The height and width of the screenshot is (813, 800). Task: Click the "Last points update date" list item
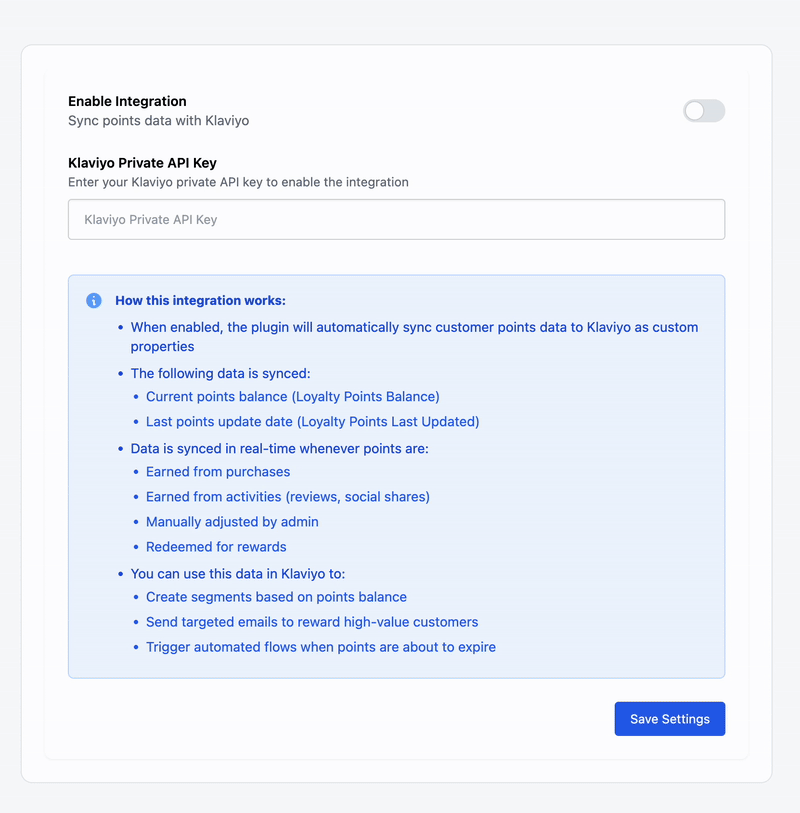tap(312, 422)
